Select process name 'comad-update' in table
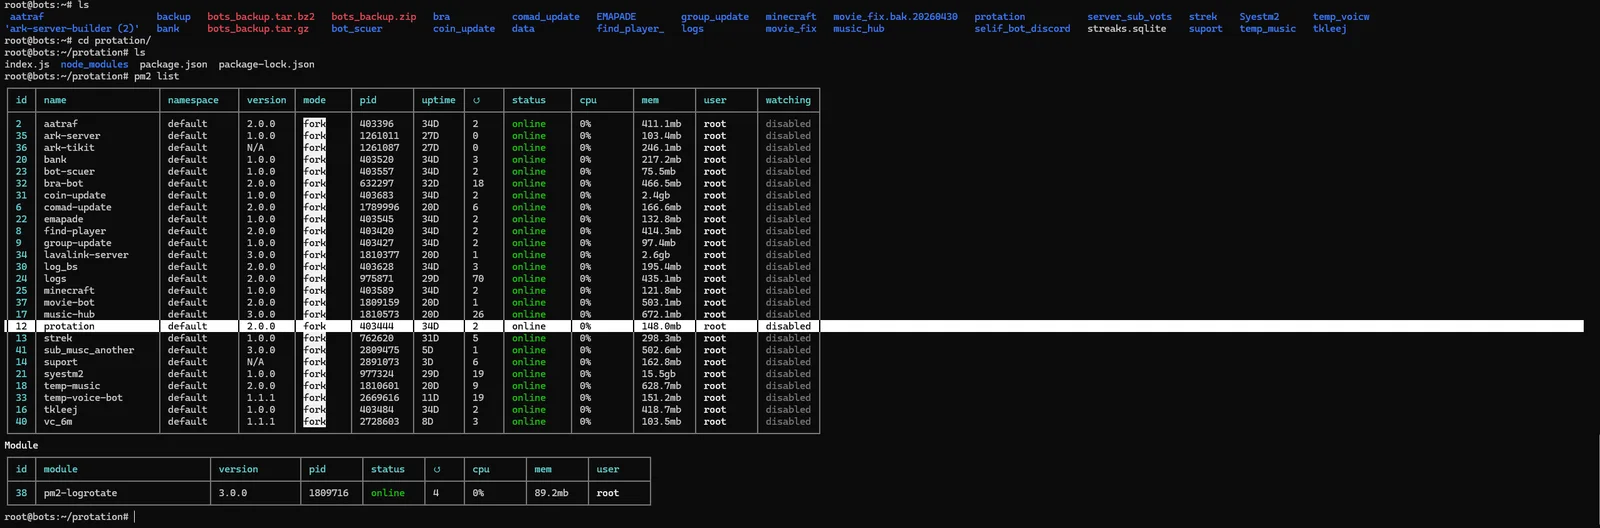The height and width of the screenshot is (528, 1600). [77, 208]
